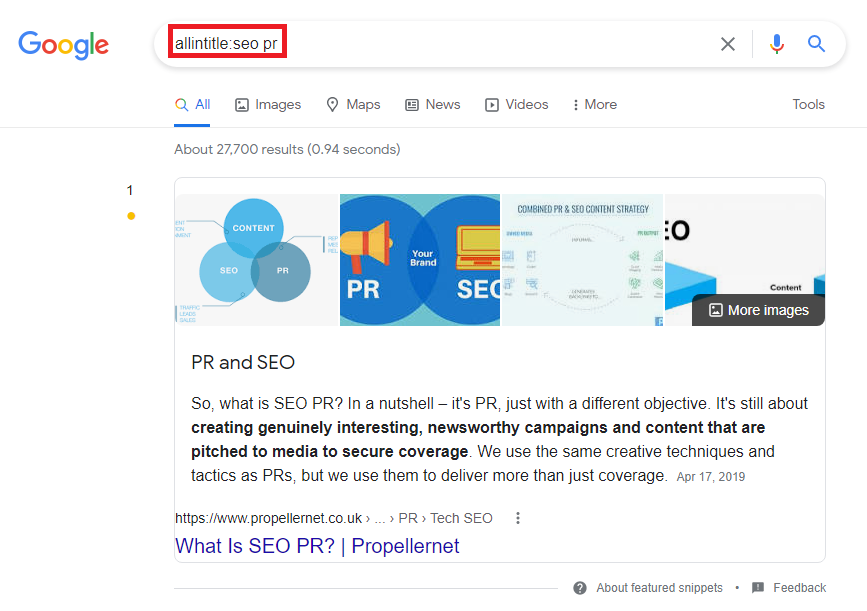This screenshot has height=611, width=867.
Task: Click the Google logo
Action: click(63, 44)
